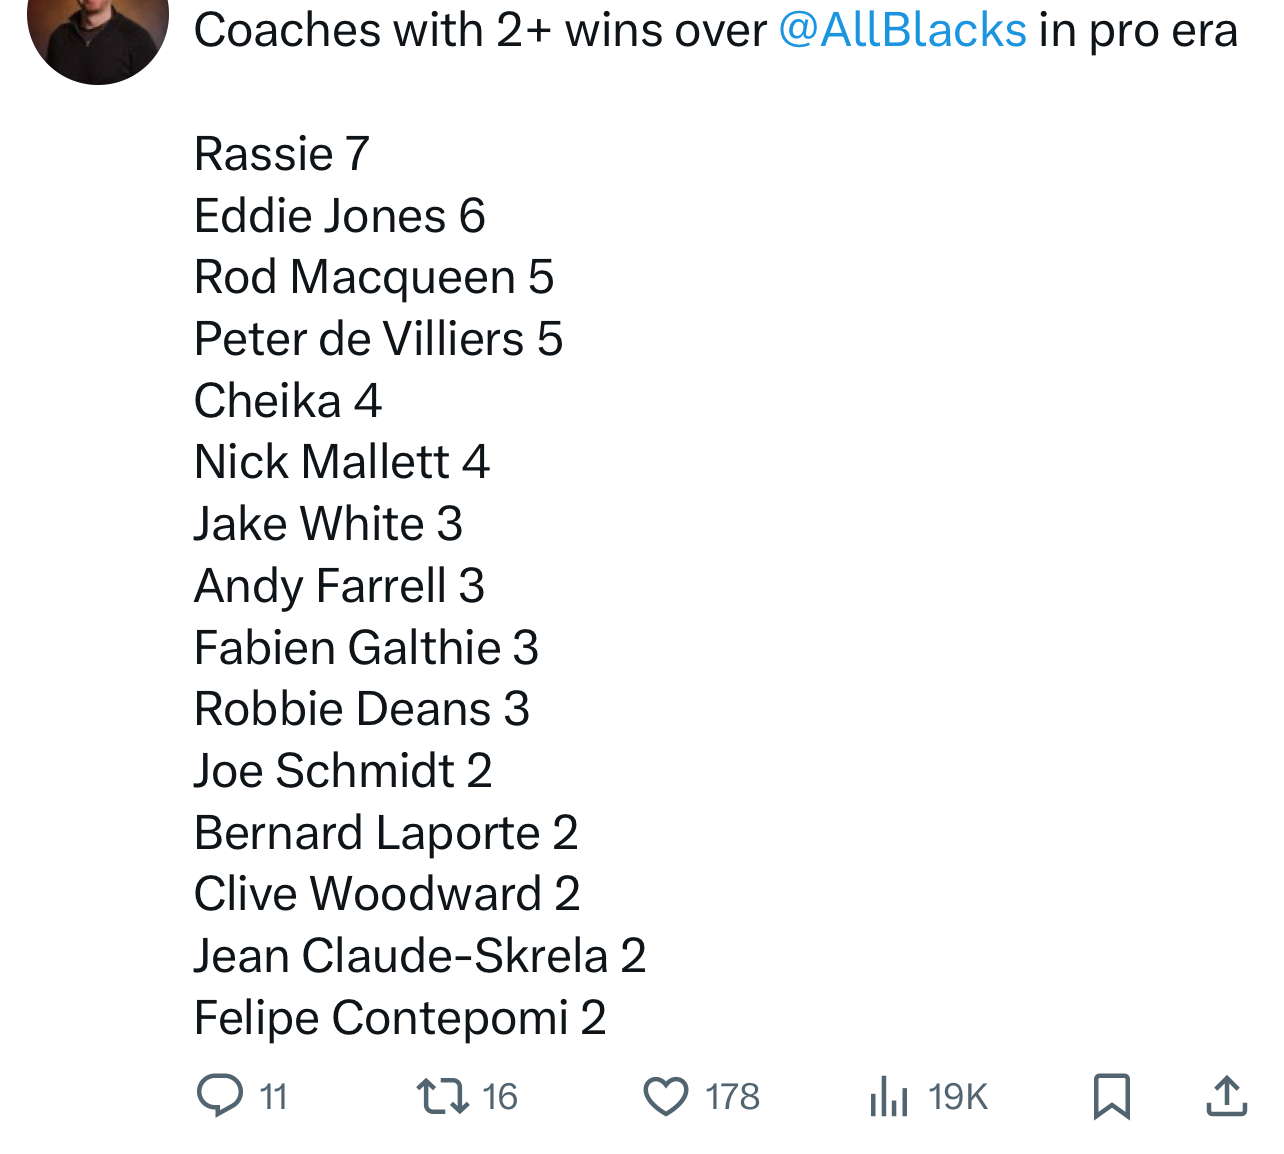1284x1154 pixels.
Task: Click the 19K views count
Action: [x=958, y=1097]
